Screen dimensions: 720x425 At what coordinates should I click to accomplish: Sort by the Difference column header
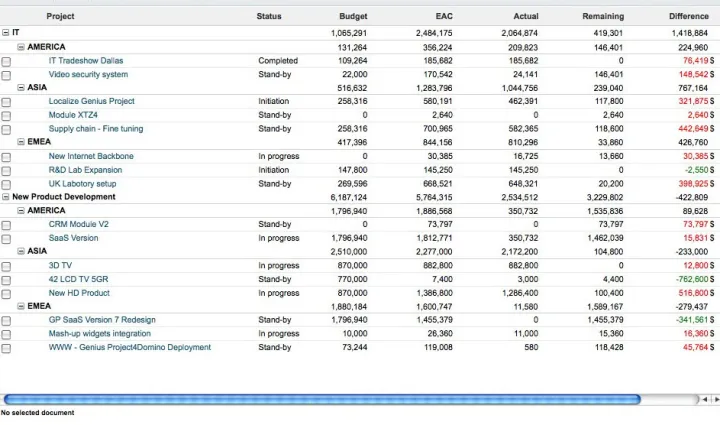pos(688,16)
